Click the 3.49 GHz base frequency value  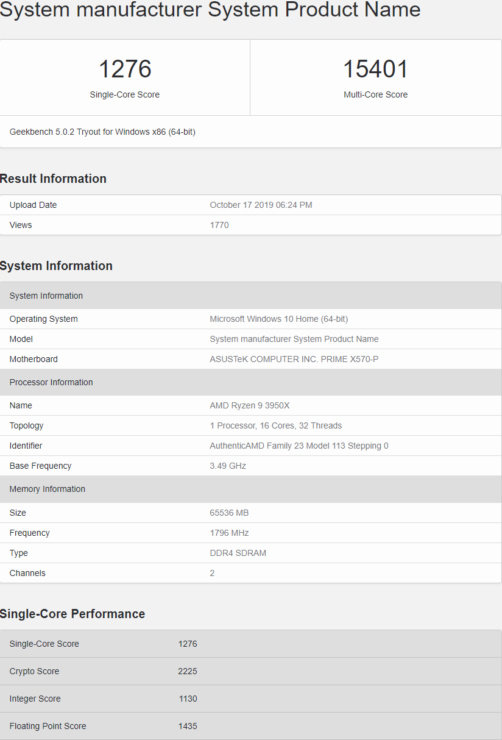(228, 466)
